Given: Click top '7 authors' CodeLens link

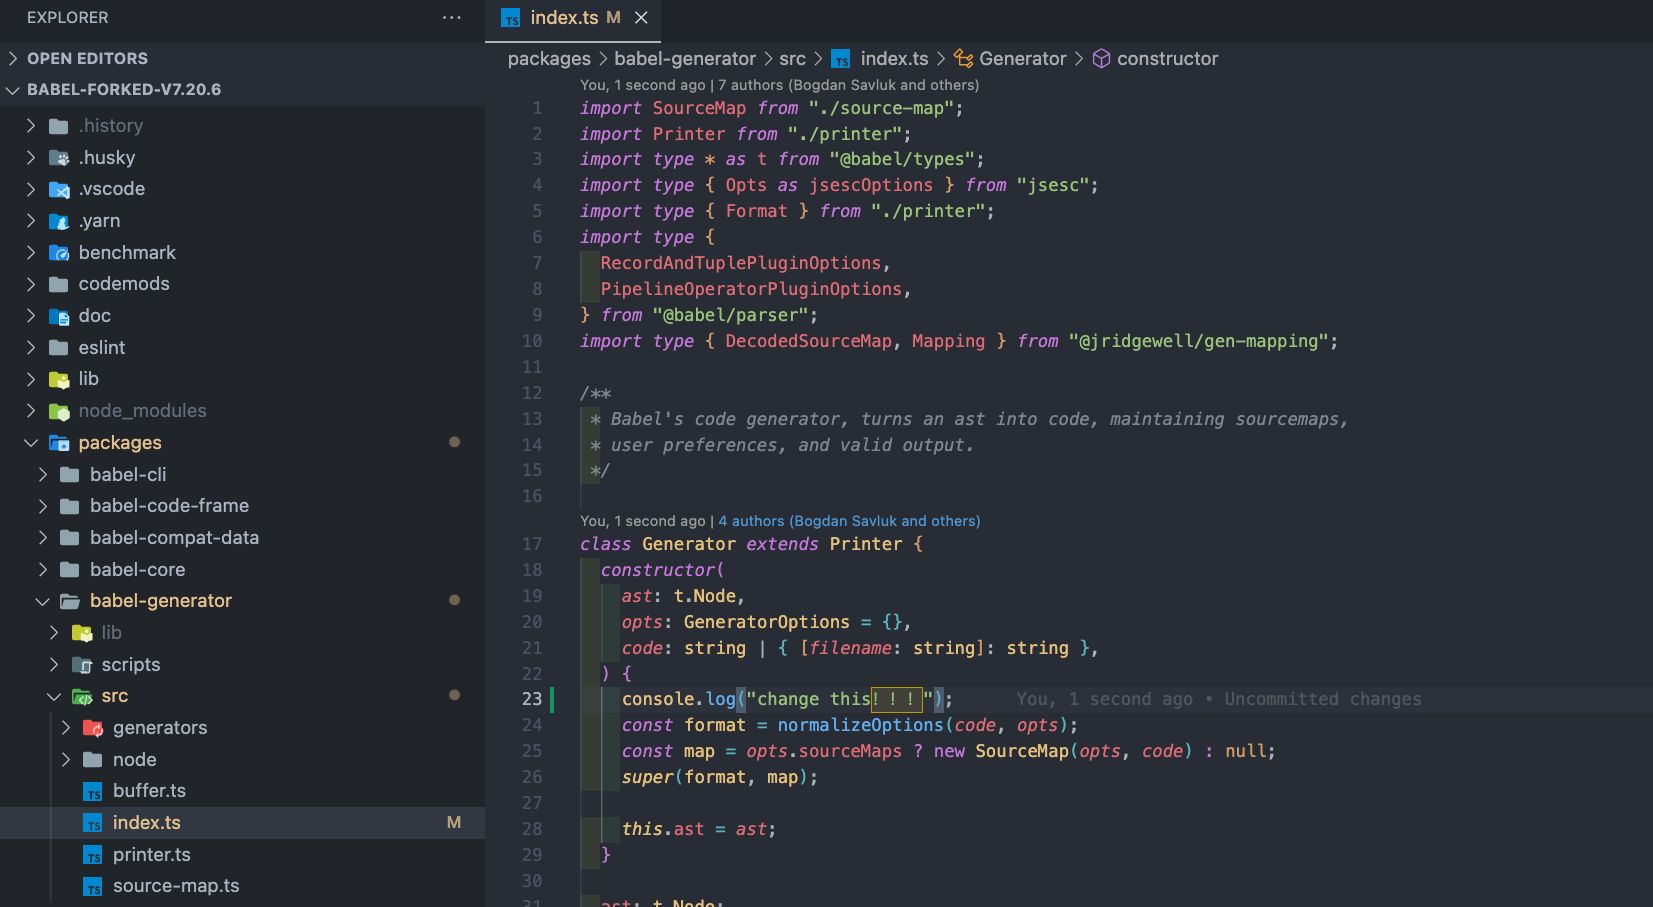Looking at the screenshot, I should tap(848, 85).
